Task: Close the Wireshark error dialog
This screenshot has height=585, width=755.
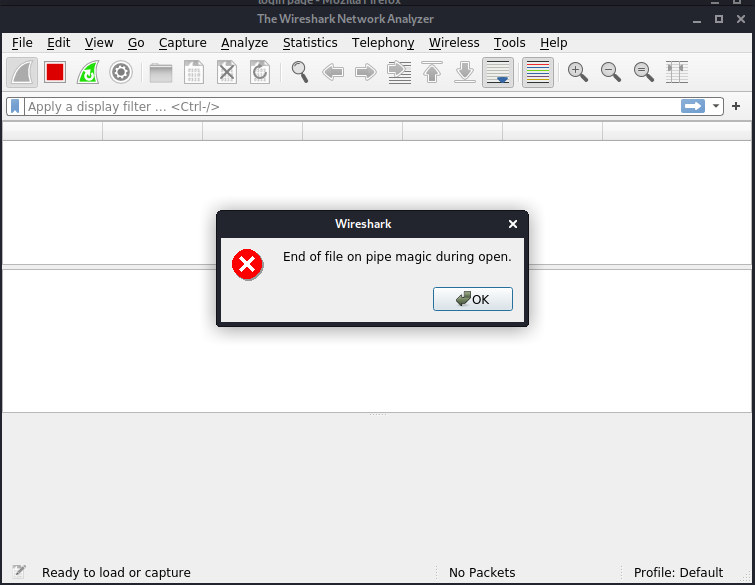Action: 513,224
